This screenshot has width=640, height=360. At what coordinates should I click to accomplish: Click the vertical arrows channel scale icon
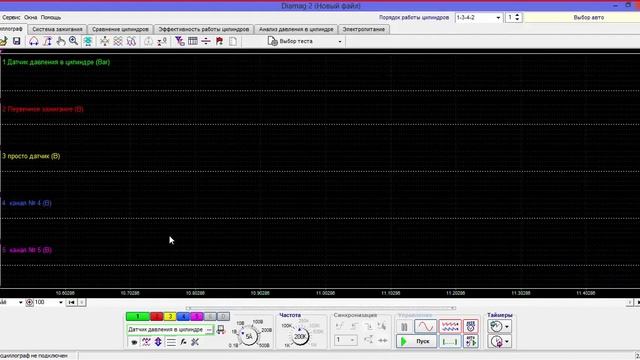[158, 342]
